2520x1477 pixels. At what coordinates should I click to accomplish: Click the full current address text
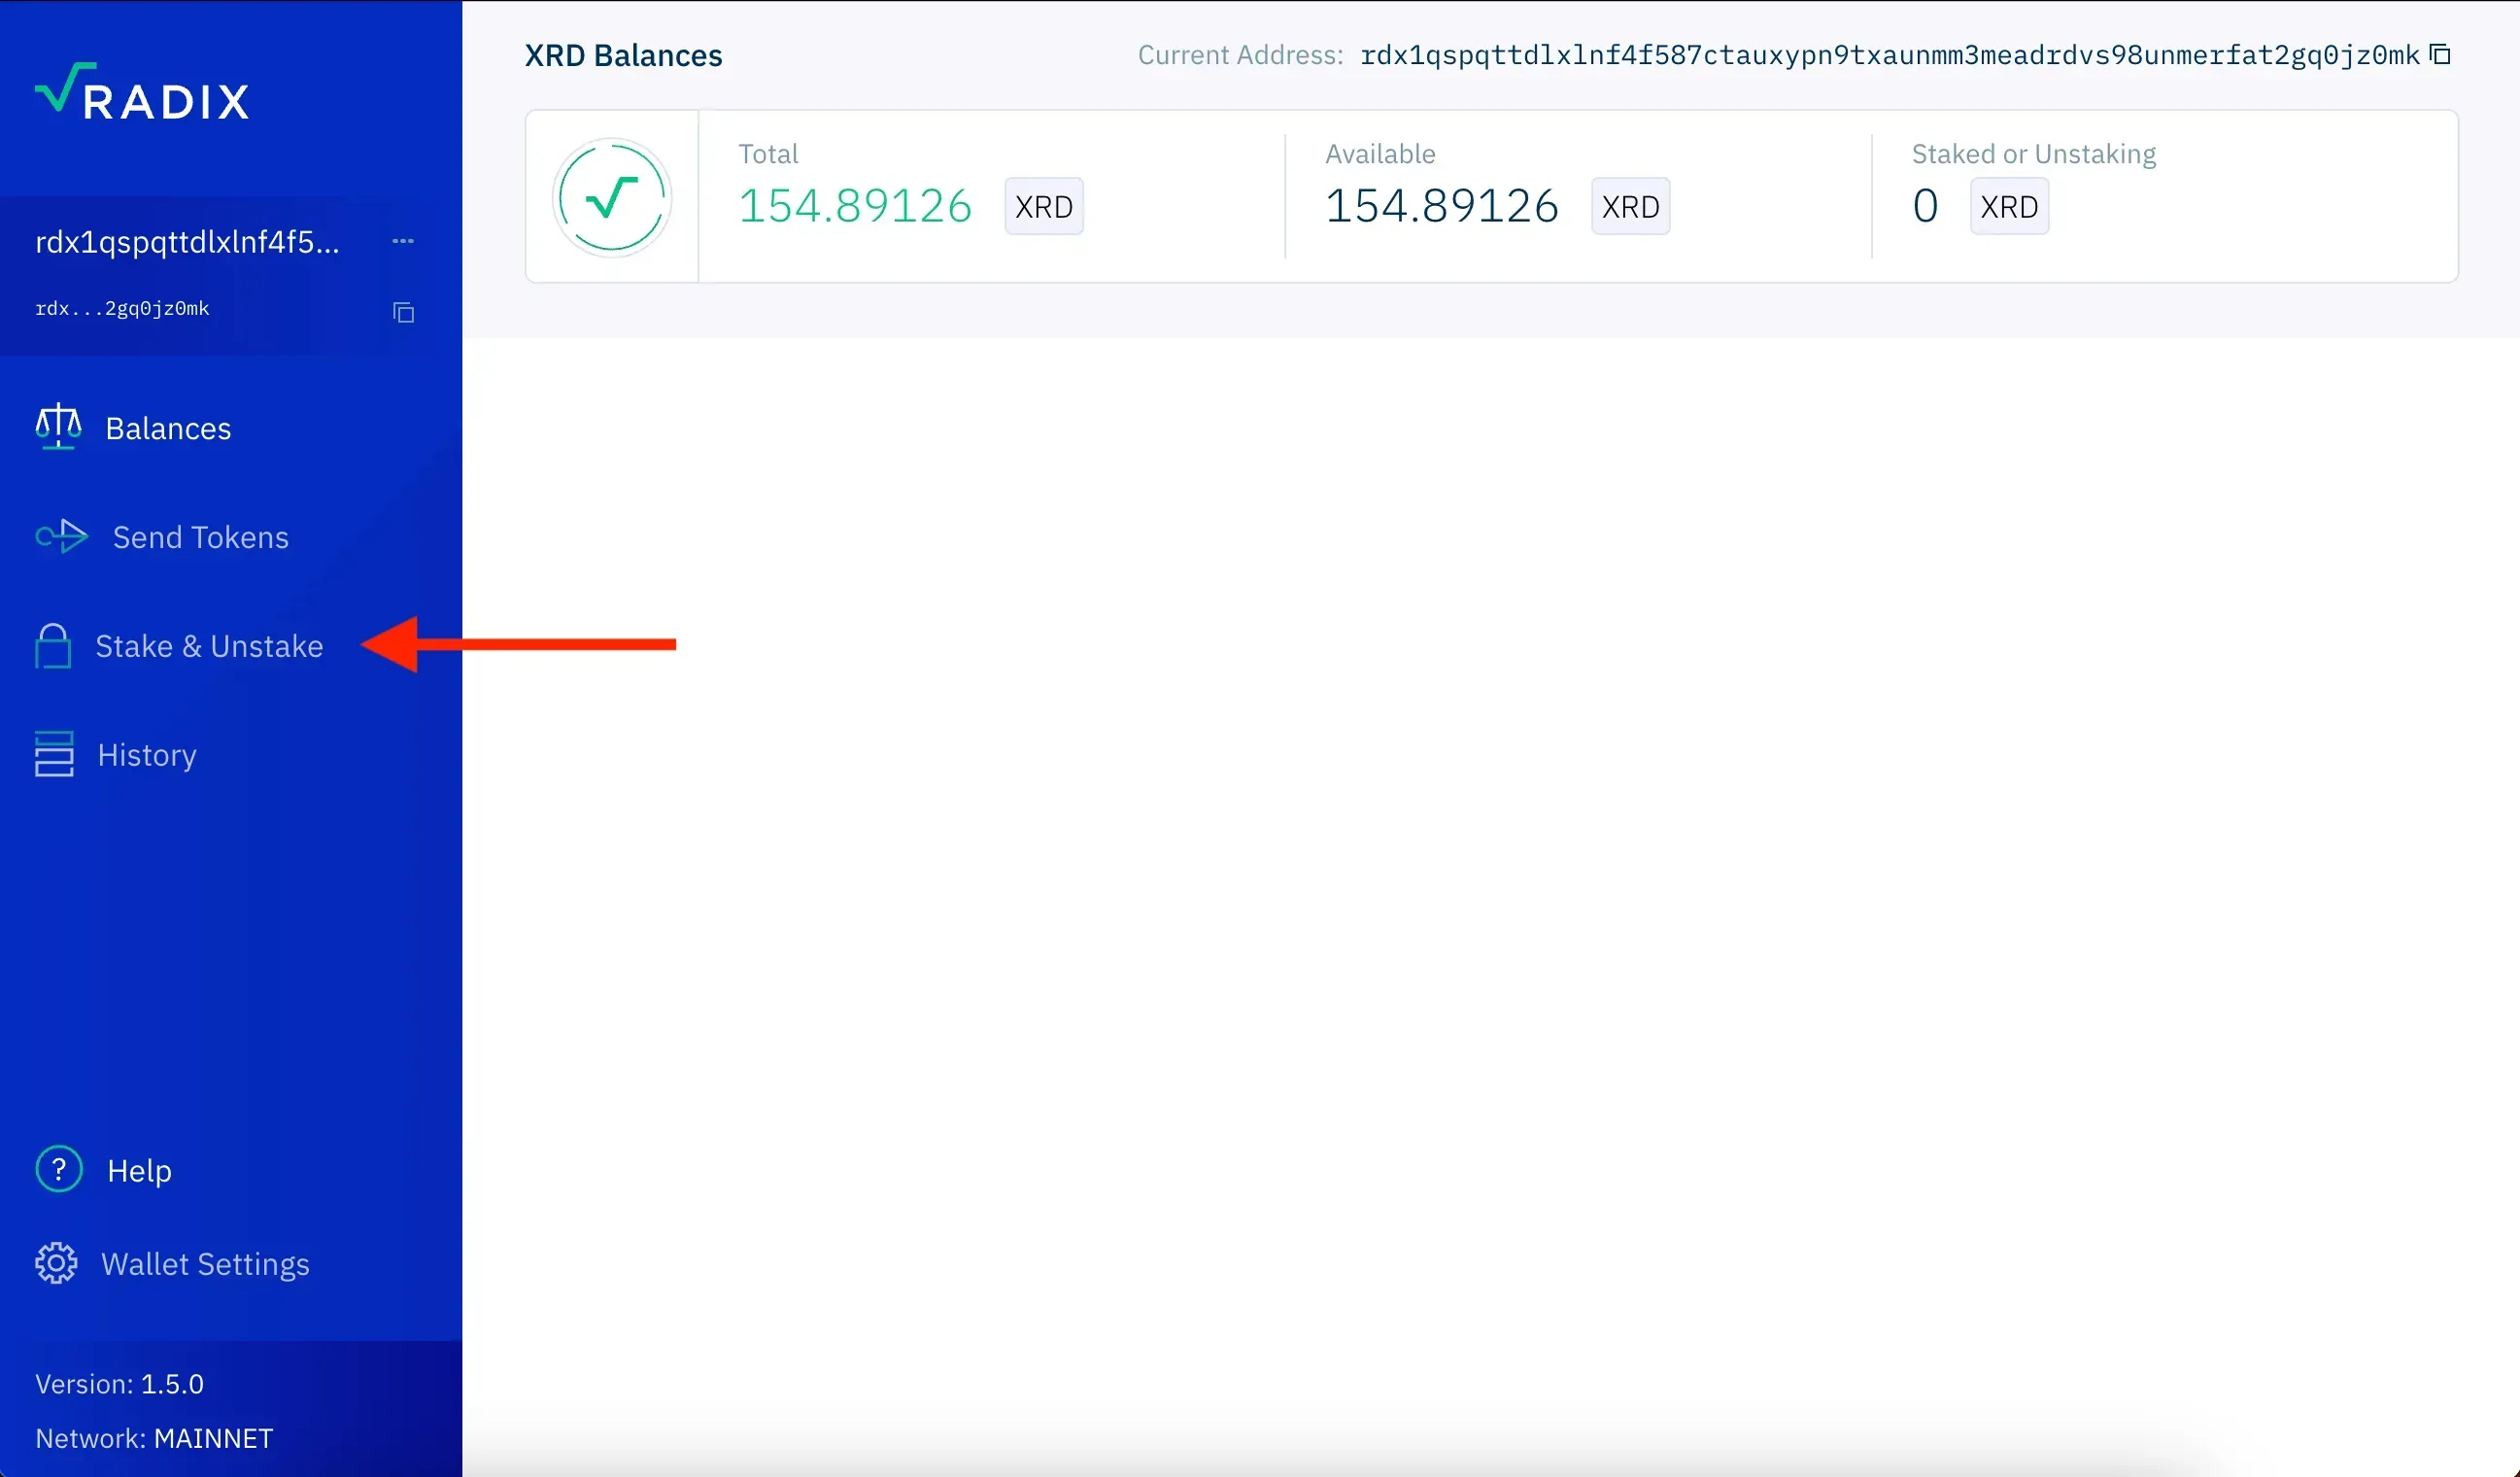[x=1890, y=55]
